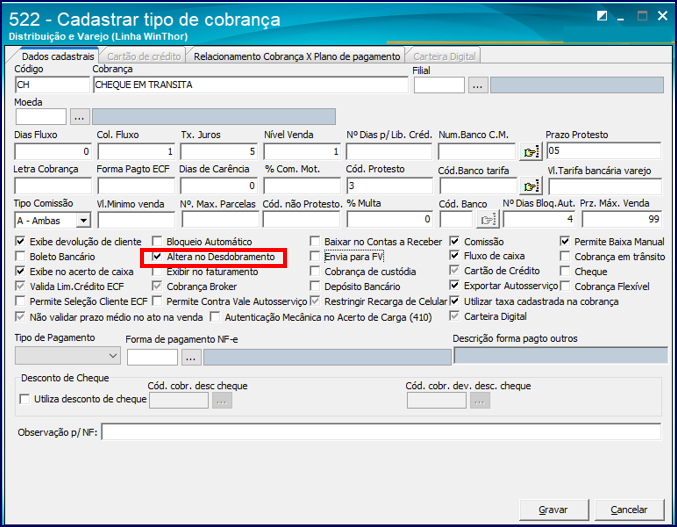Click the Nível Venda field

tap(302, 152)
